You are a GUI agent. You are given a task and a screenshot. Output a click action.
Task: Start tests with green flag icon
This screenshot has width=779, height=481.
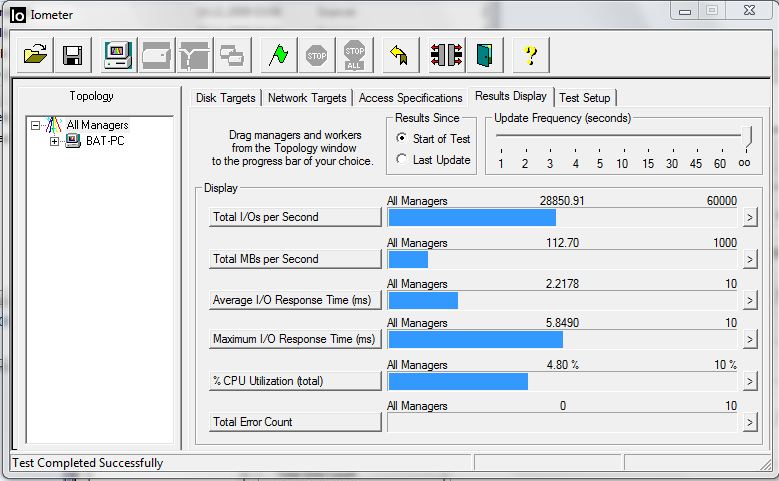coord(279,55)
